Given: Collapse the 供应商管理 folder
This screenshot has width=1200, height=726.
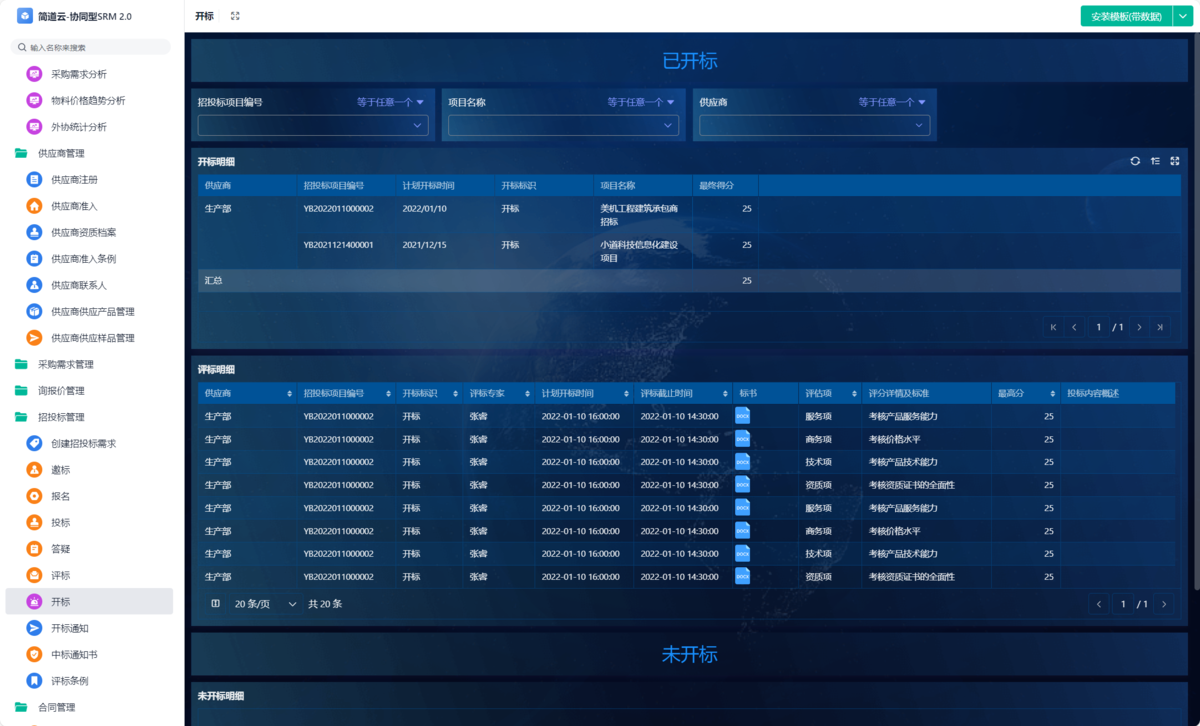Looking at the screenshot, I should (x=21, y=153).
